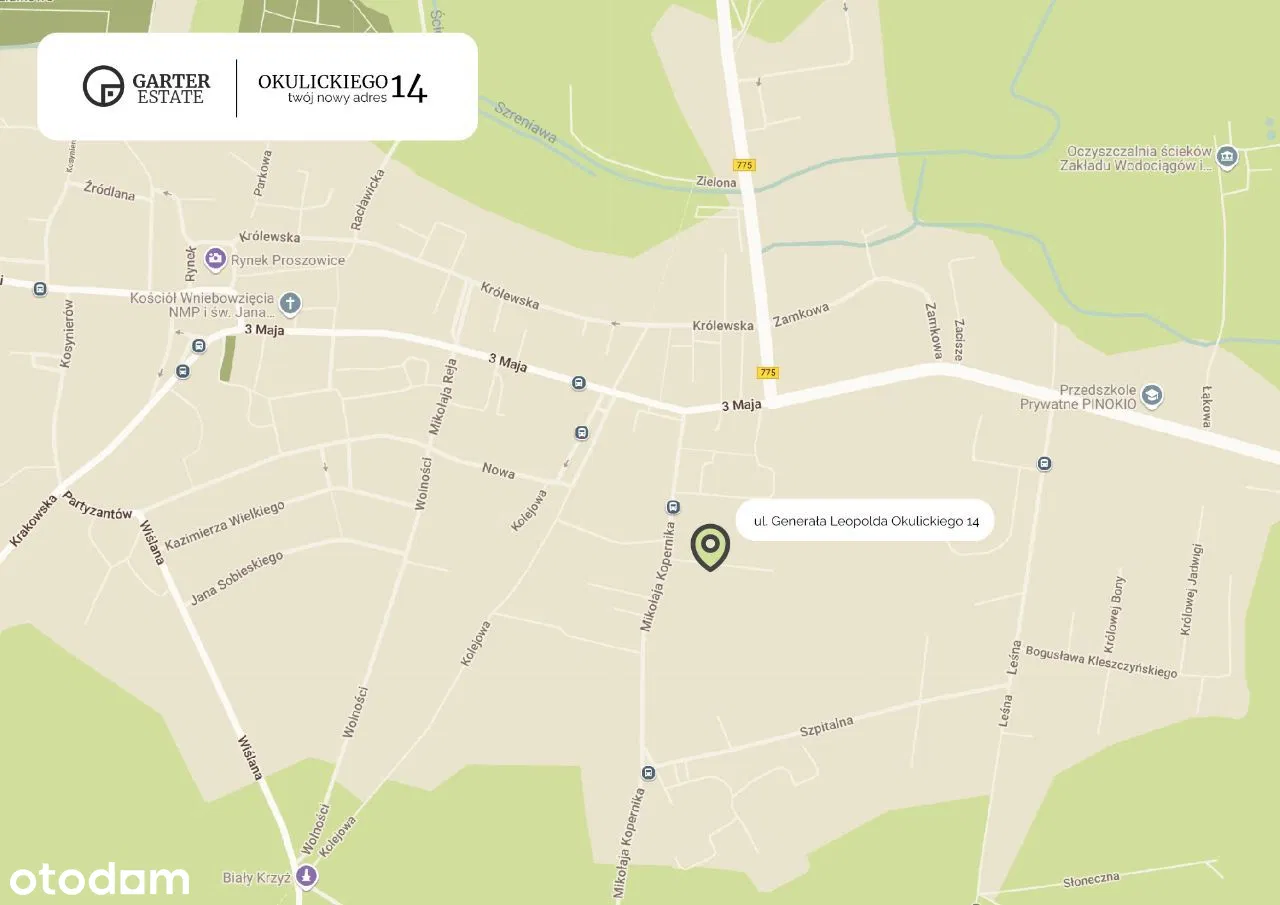The height and width of the screenshot is (905, 1280).
Task: Click the bus stop icon near Szpitalna
Action: click(648, 772)
